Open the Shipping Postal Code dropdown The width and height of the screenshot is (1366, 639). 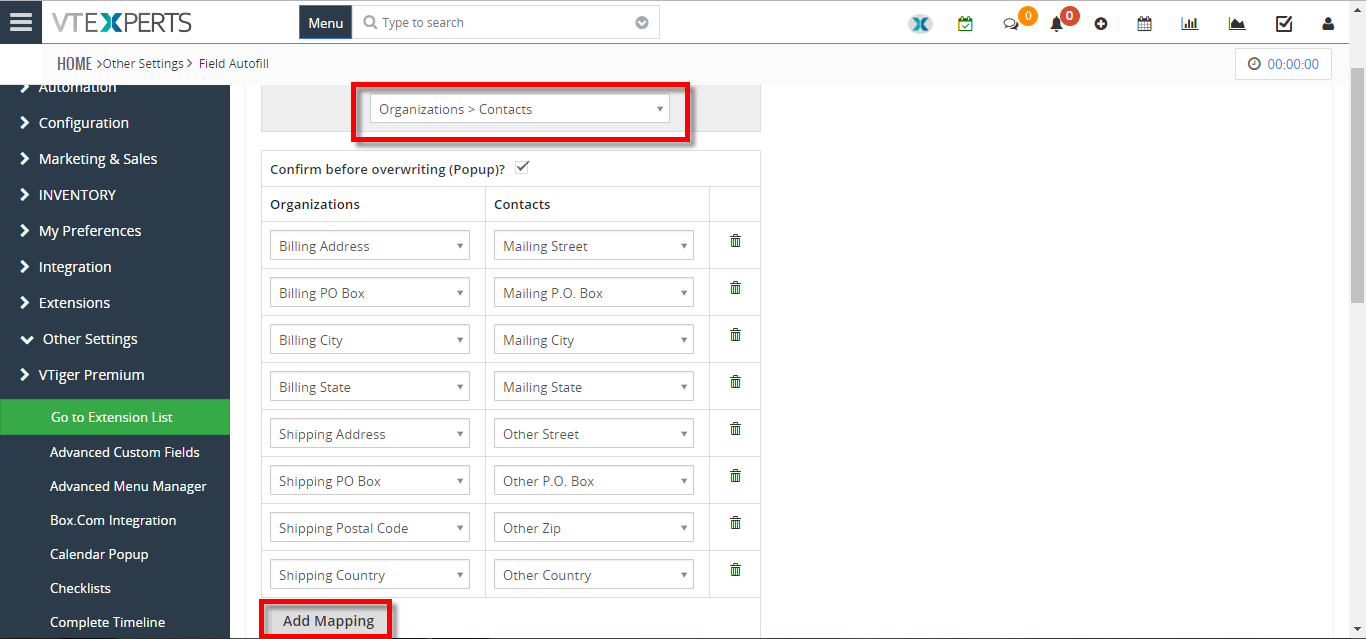click(x=370, y=528)
